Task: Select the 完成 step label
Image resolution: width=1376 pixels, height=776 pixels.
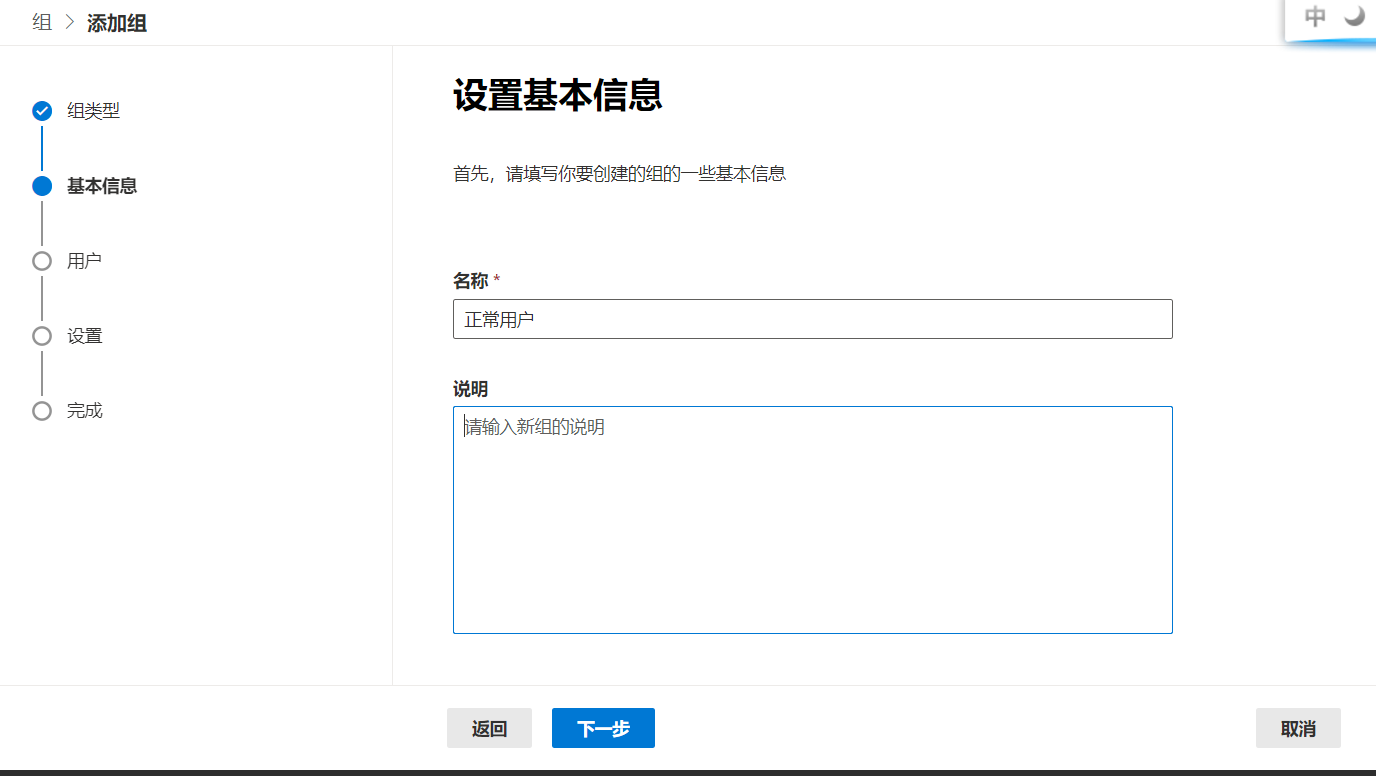Action: (85, 411)
